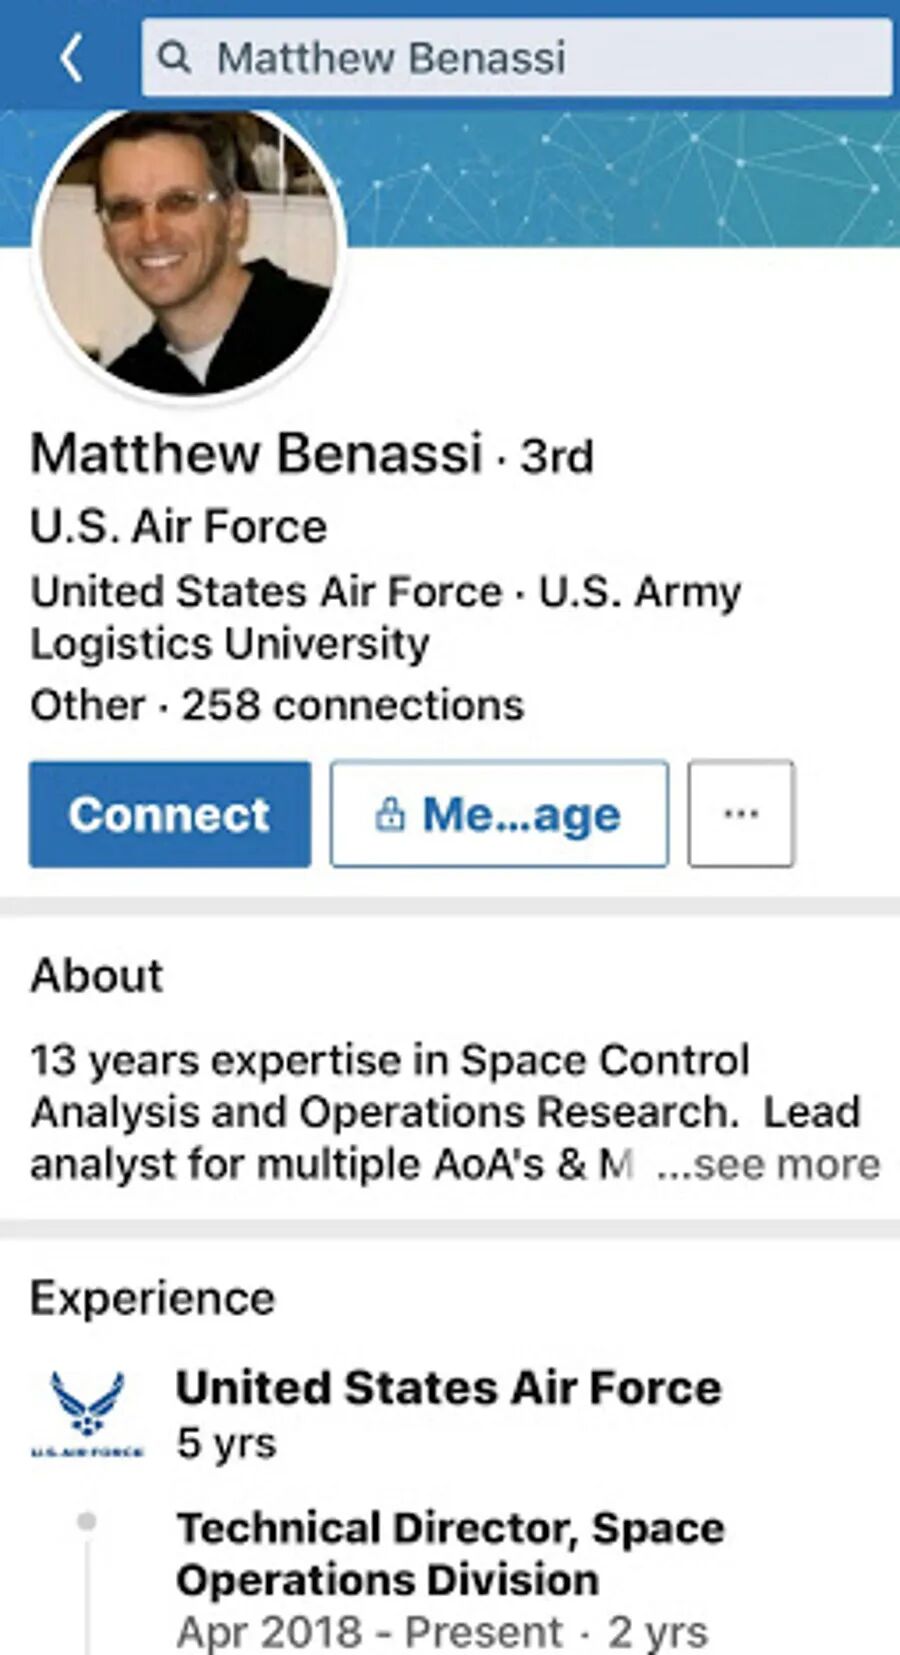The height and width of the screenshot is (1655, 900).
Task: Expand About with see more
Action: click(768, 1165)
